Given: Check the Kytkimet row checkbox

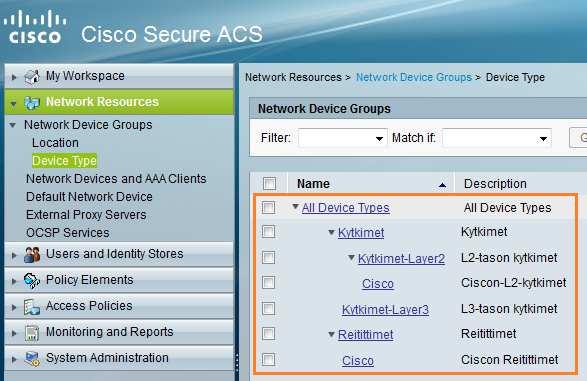Looking at the screenshot, I should coord(268,232).
